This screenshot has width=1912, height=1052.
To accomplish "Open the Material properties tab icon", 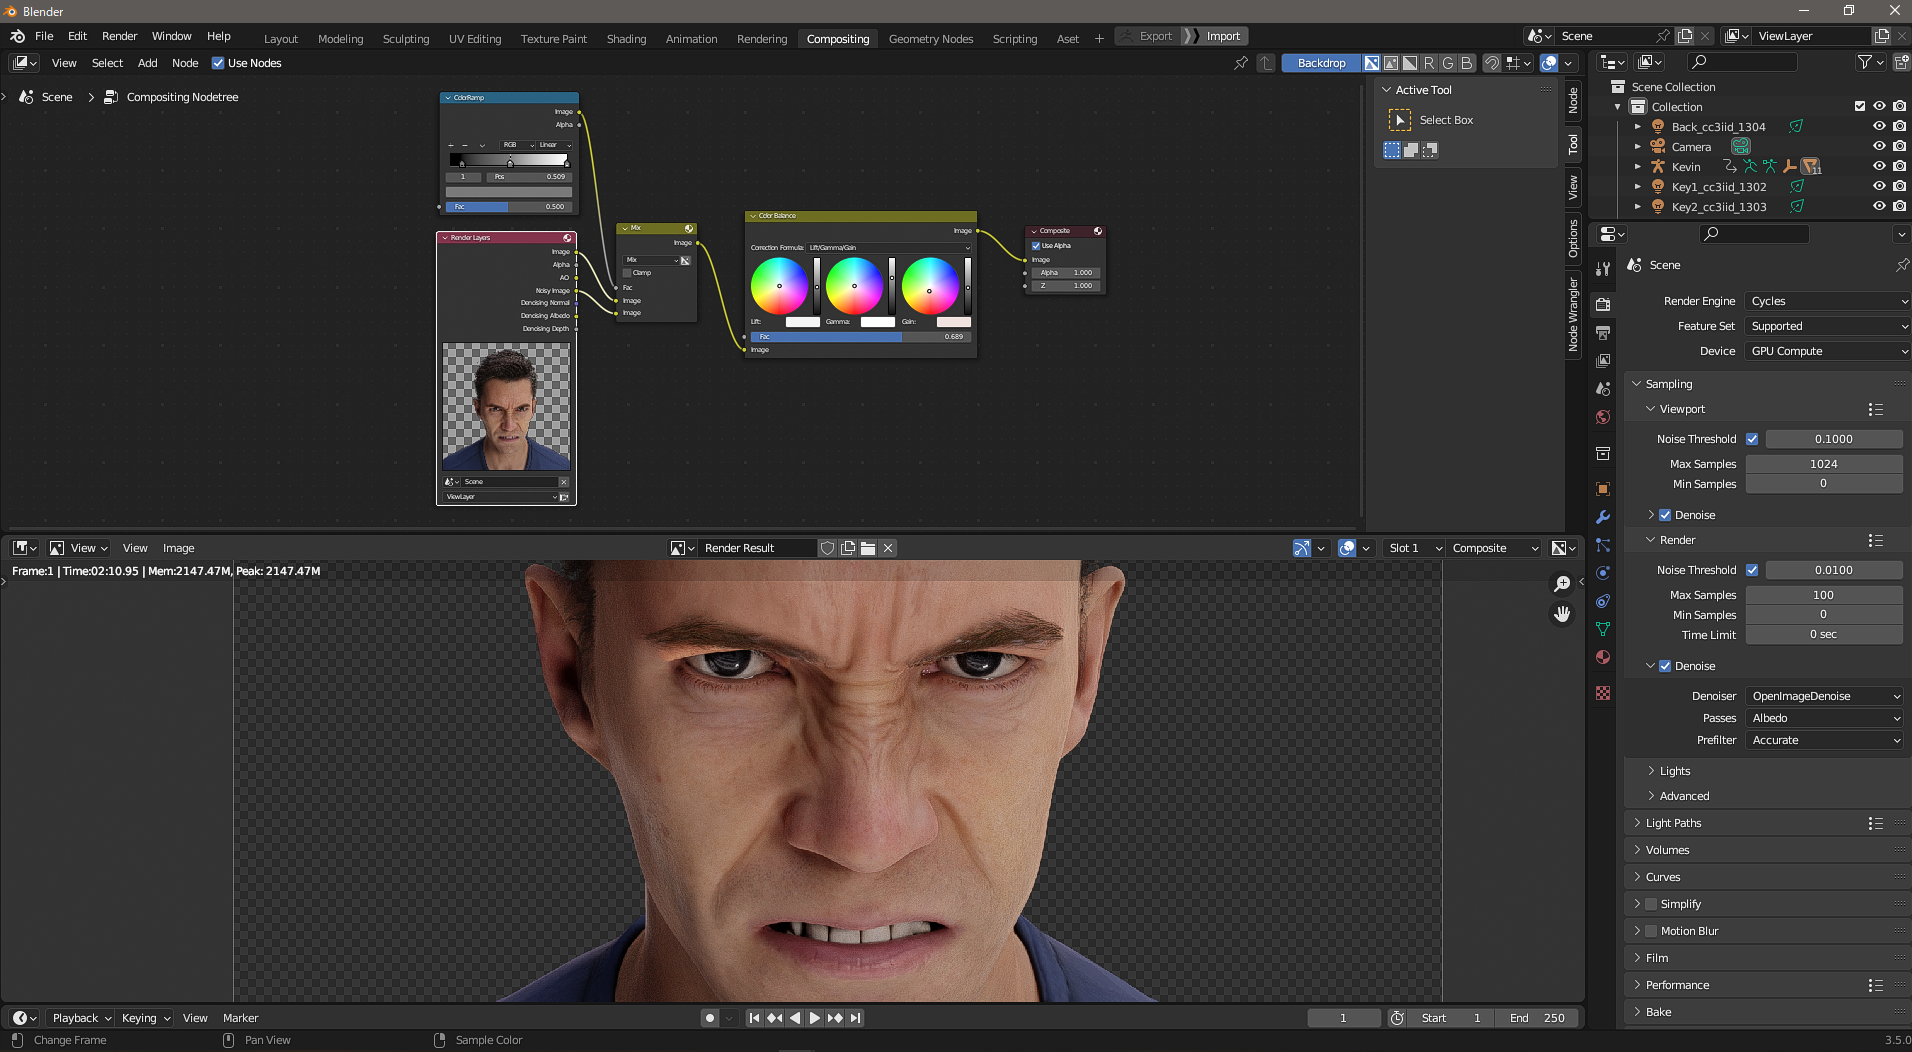I will [1603, 657].
